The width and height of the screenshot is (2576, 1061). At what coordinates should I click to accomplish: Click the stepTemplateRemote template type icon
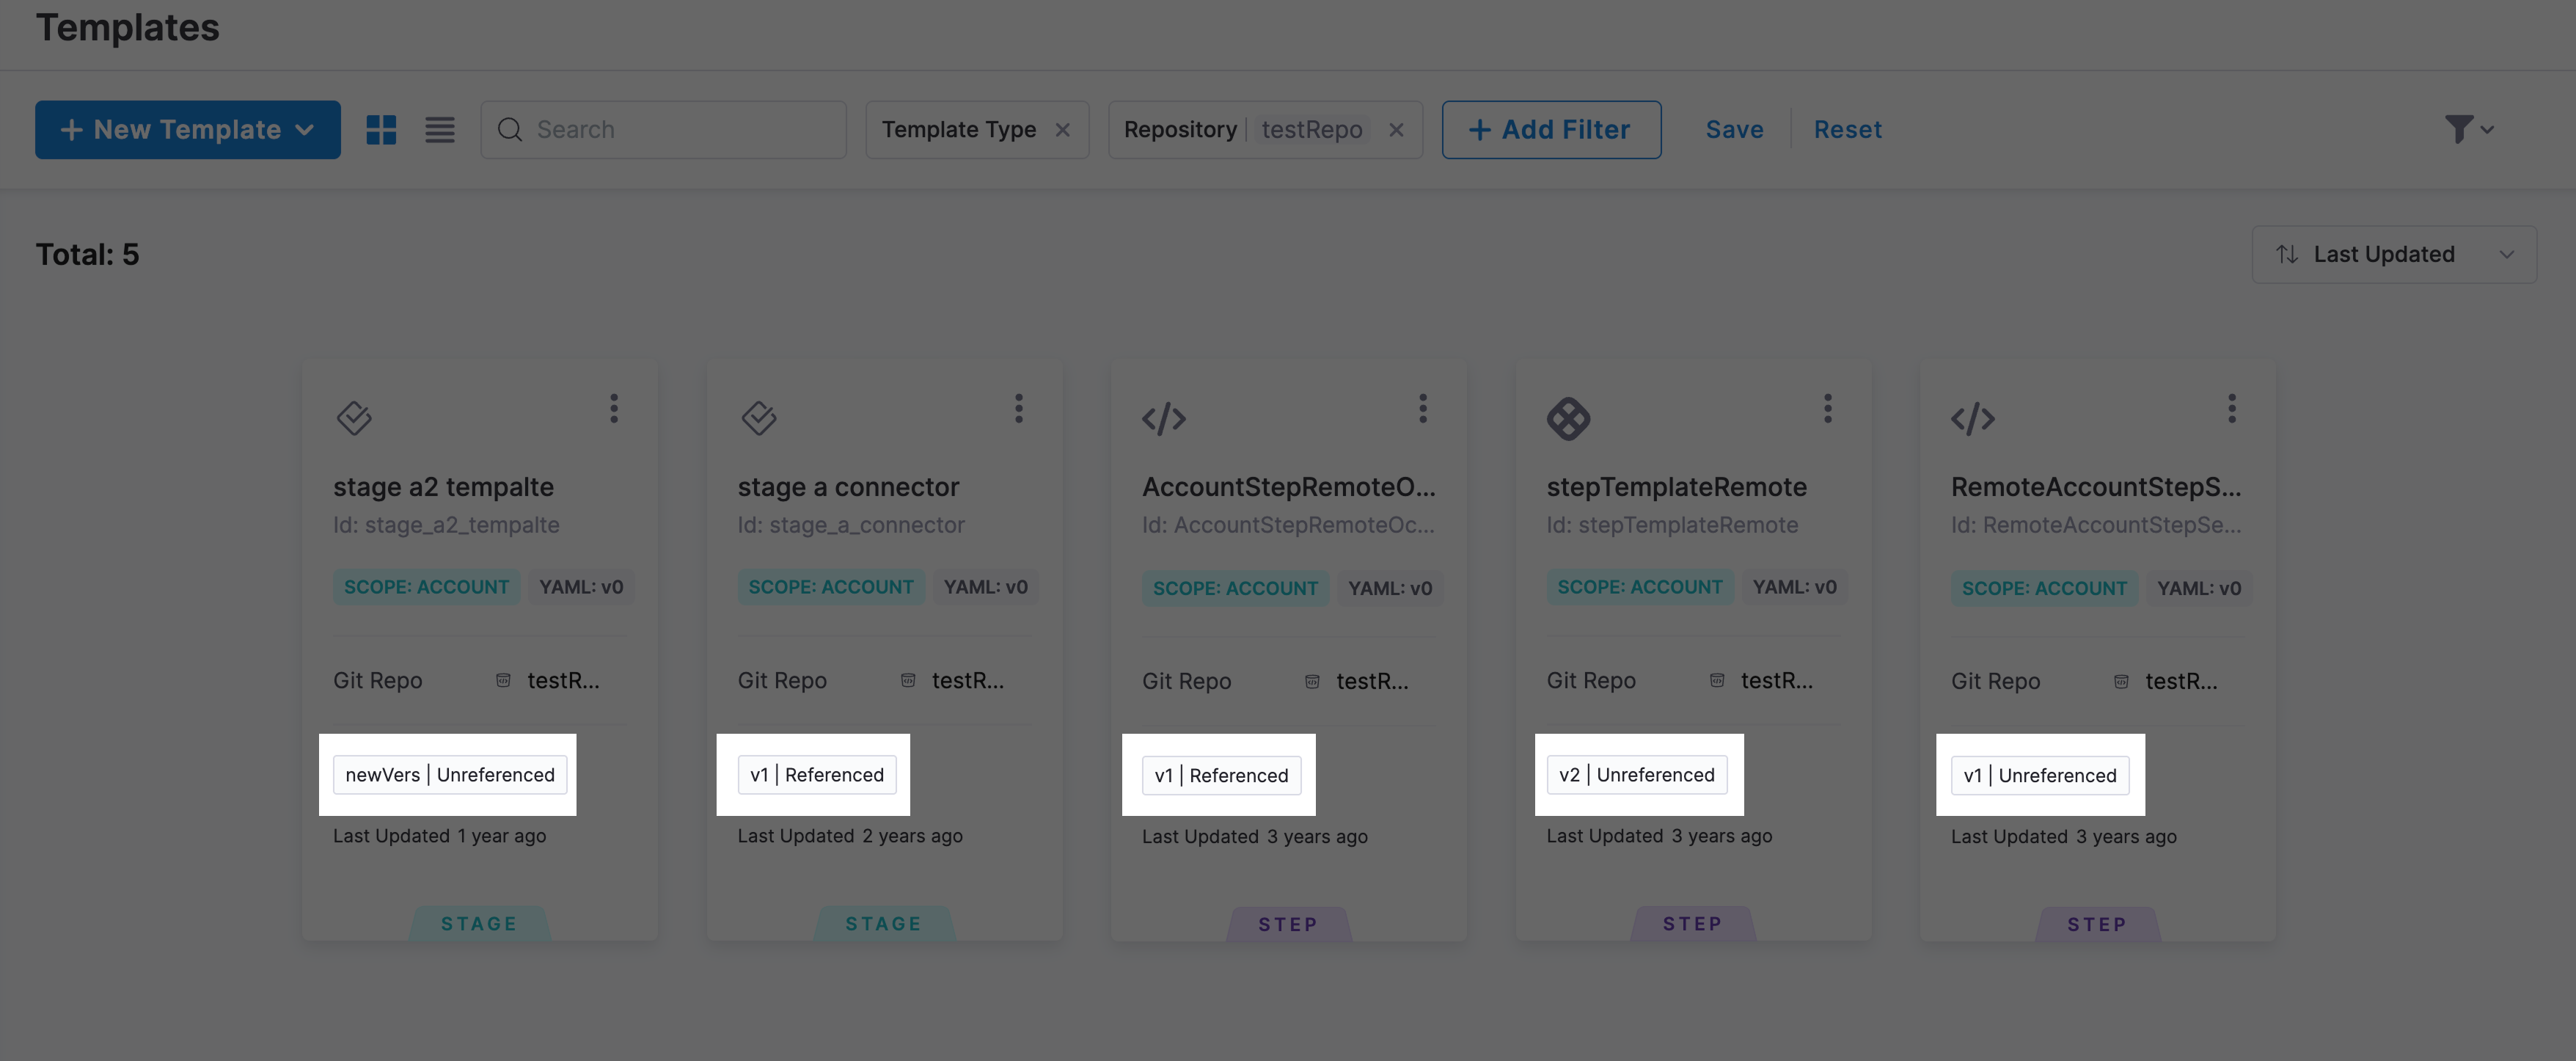(1568, 418)
